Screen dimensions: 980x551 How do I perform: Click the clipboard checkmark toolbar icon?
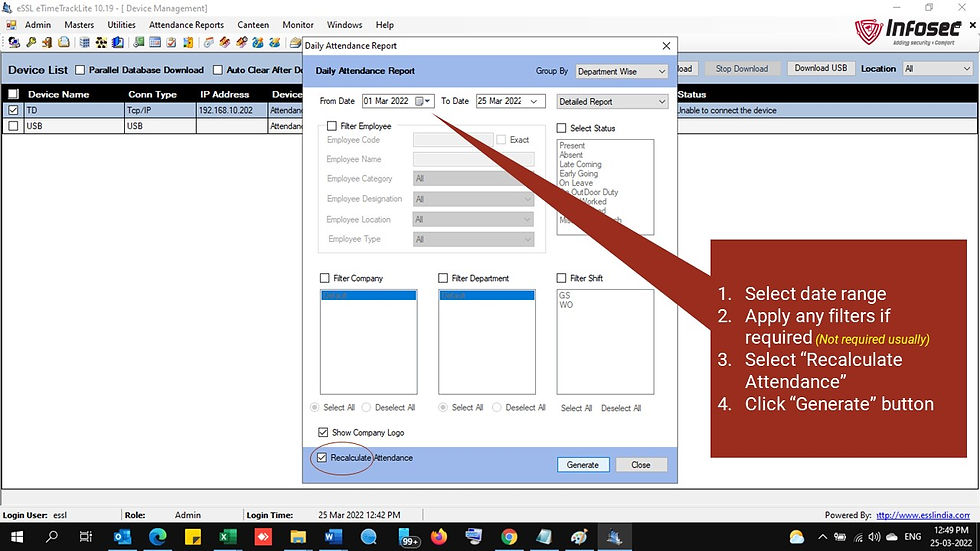tap(171, 42)
